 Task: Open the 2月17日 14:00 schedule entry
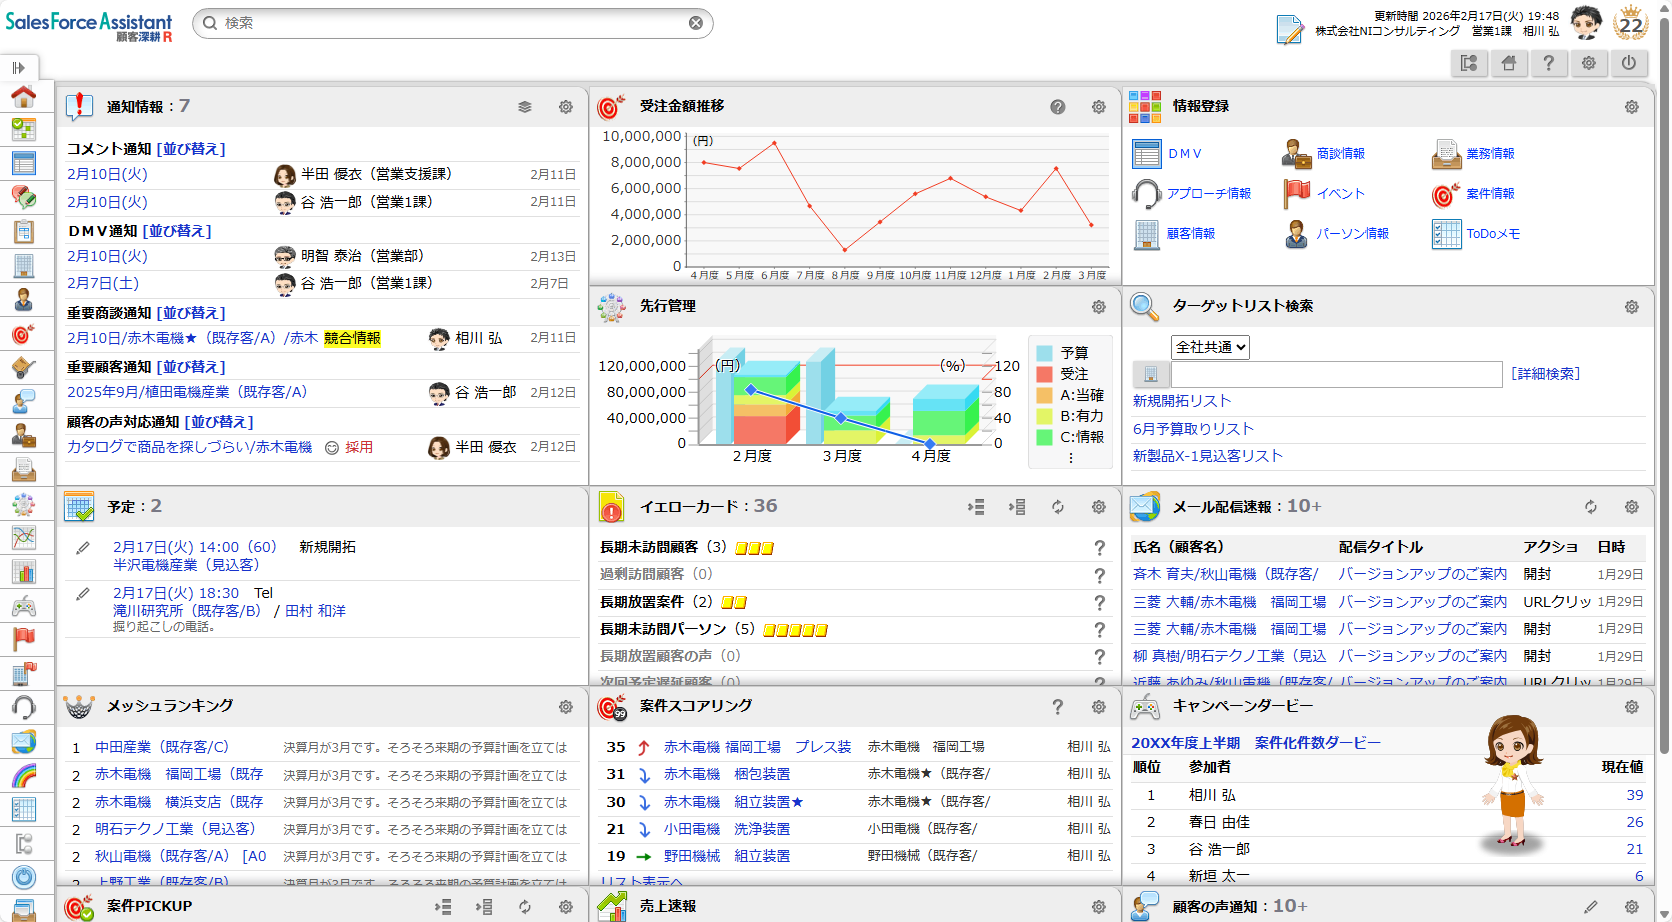click(x=194, y=547)
